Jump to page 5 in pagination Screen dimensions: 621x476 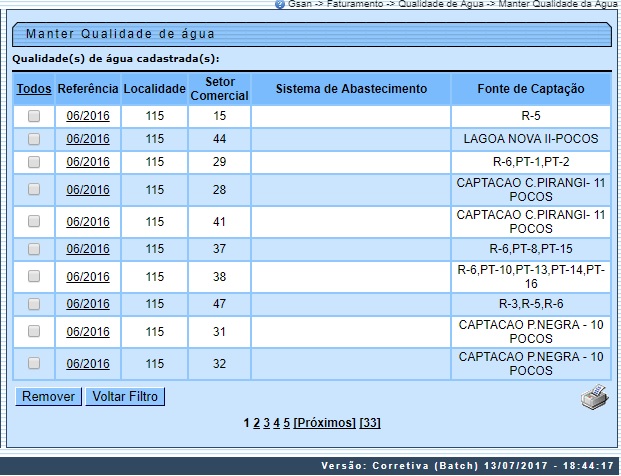coord(286,423)
